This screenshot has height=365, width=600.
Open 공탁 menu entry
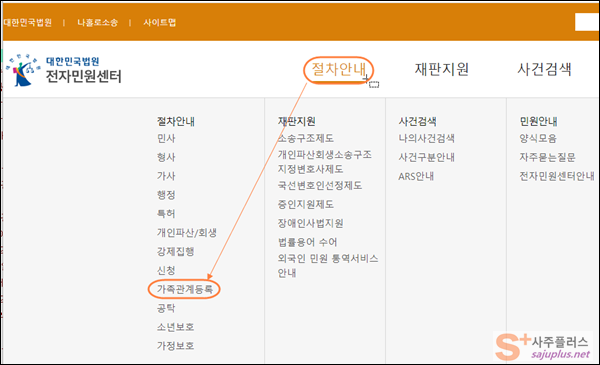[166, 308]
